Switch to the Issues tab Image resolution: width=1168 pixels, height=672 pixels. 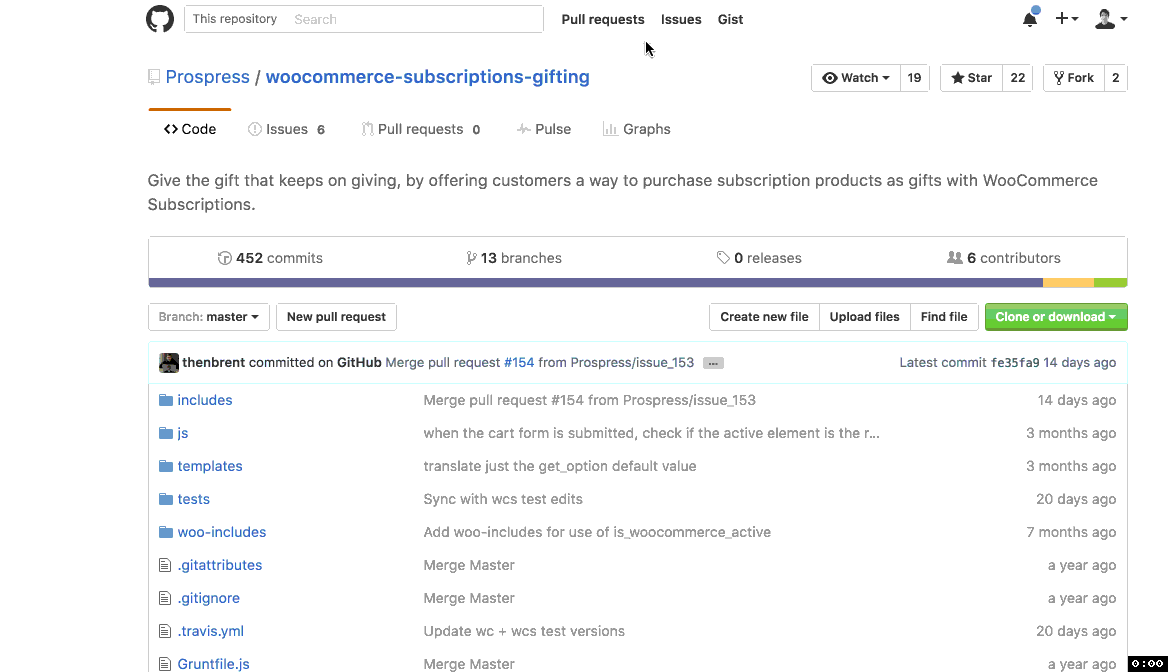click(x=286, y=129)
